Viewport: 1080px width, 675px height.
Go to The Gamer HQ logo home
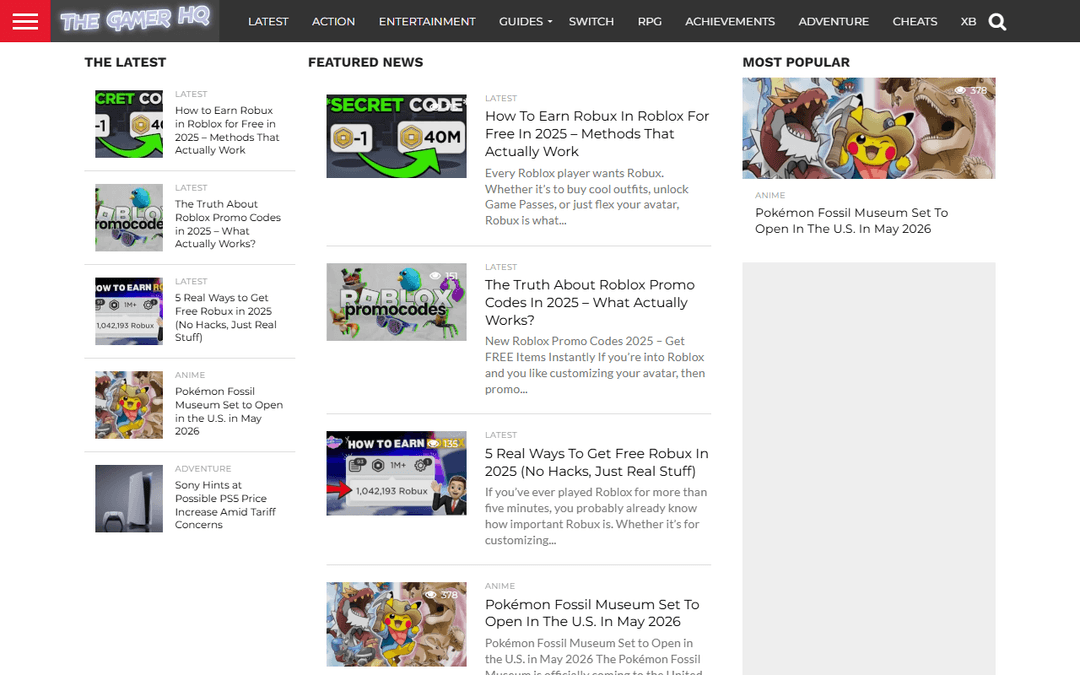click(x=135, y=21)
